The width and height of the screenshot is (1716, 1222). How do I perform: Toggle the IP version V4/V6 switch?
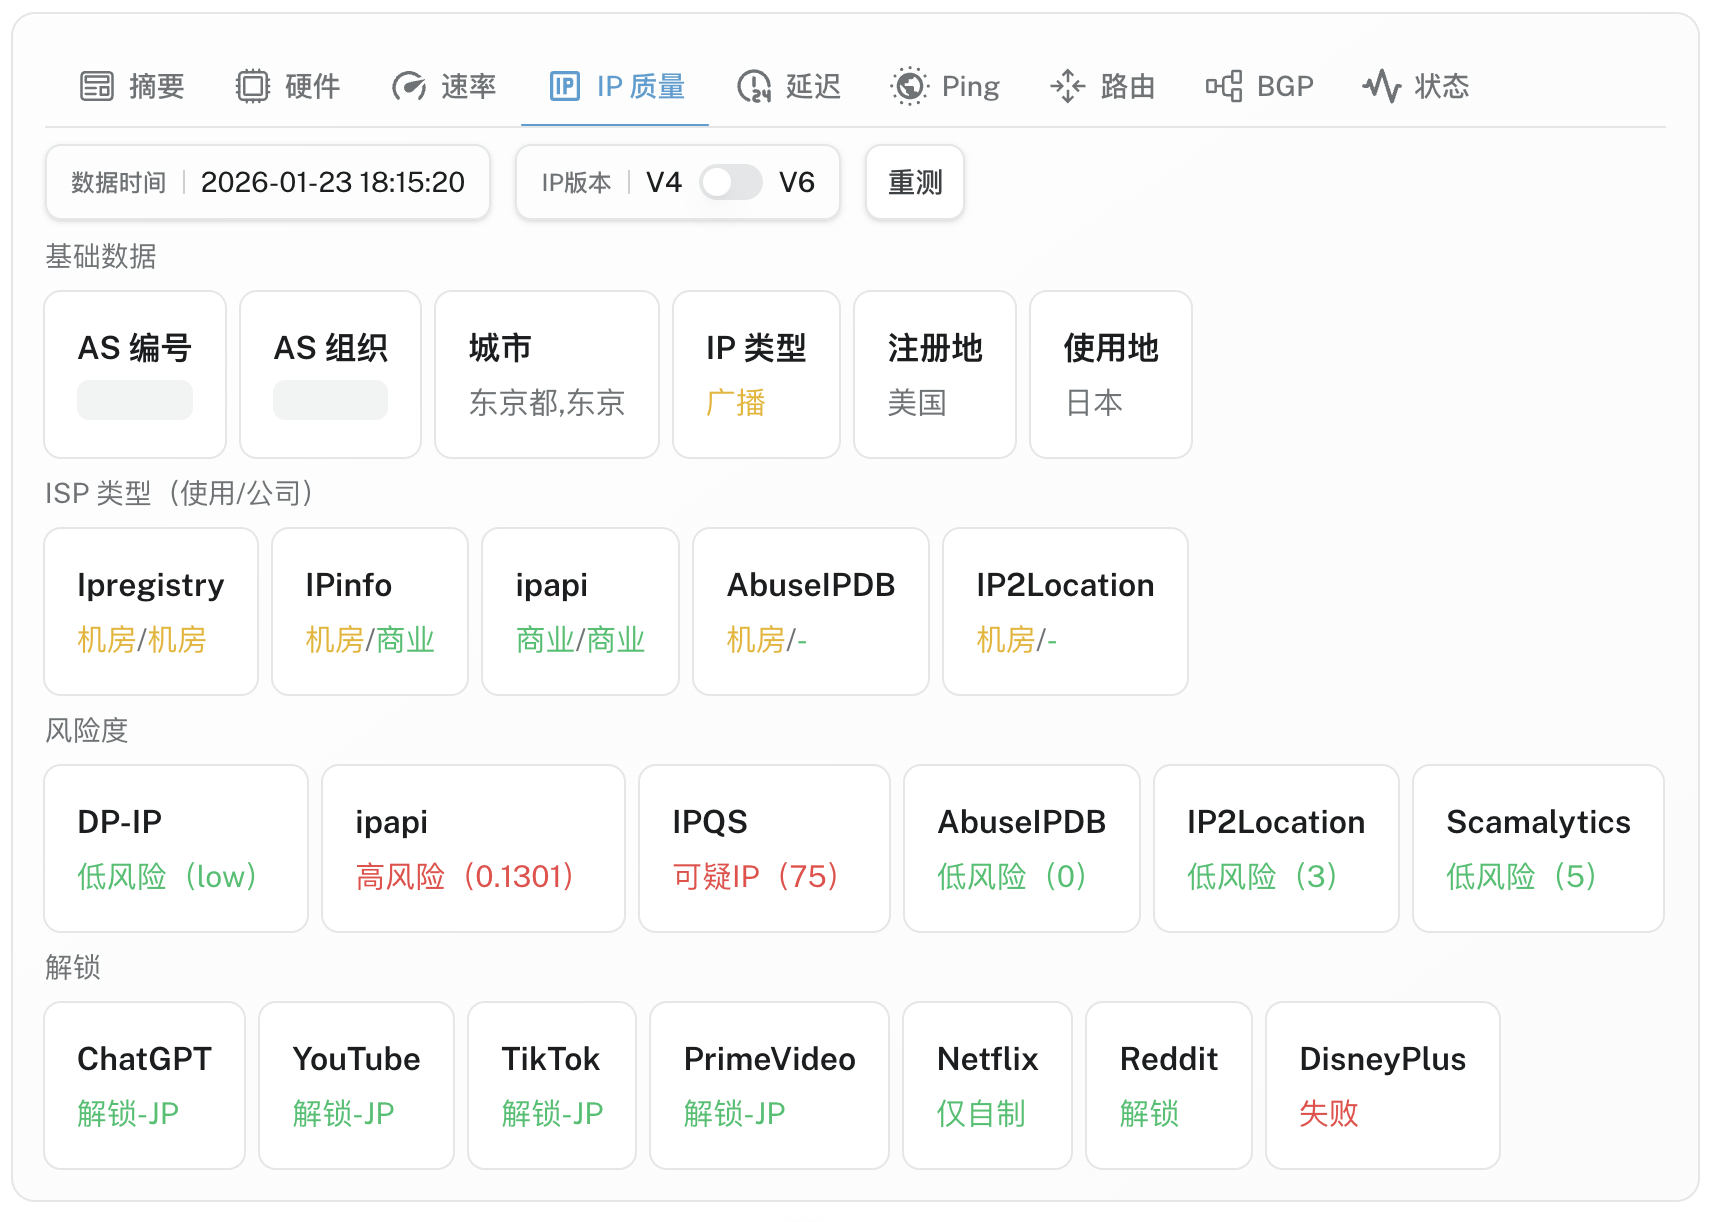[x=731, y=183]
